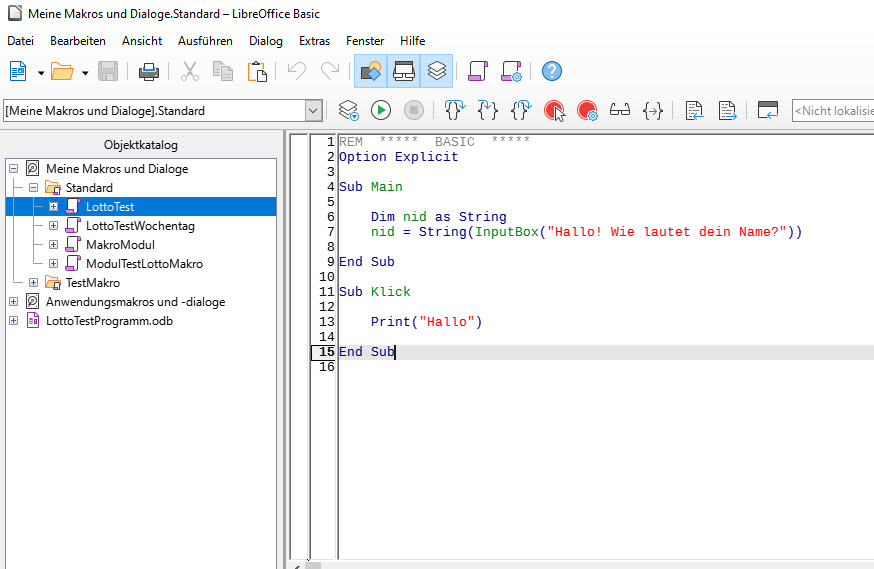Click the Undo arrow icon
The height and width of the screenshot is (569, 874).
pyautogui.click(x=297, y=71)
